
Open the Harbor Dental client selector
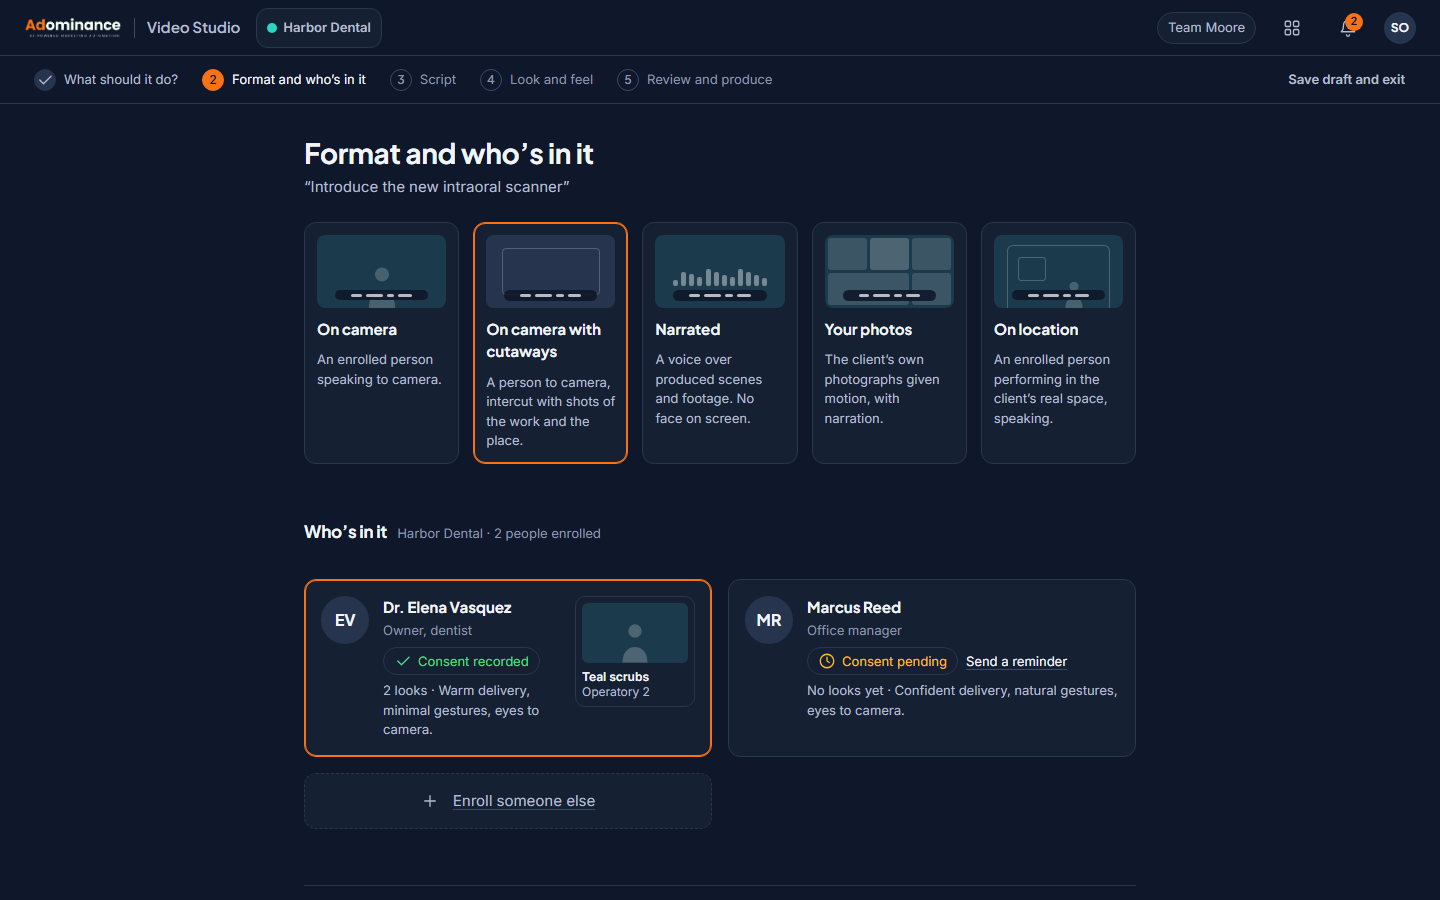(x=319, y=28)
